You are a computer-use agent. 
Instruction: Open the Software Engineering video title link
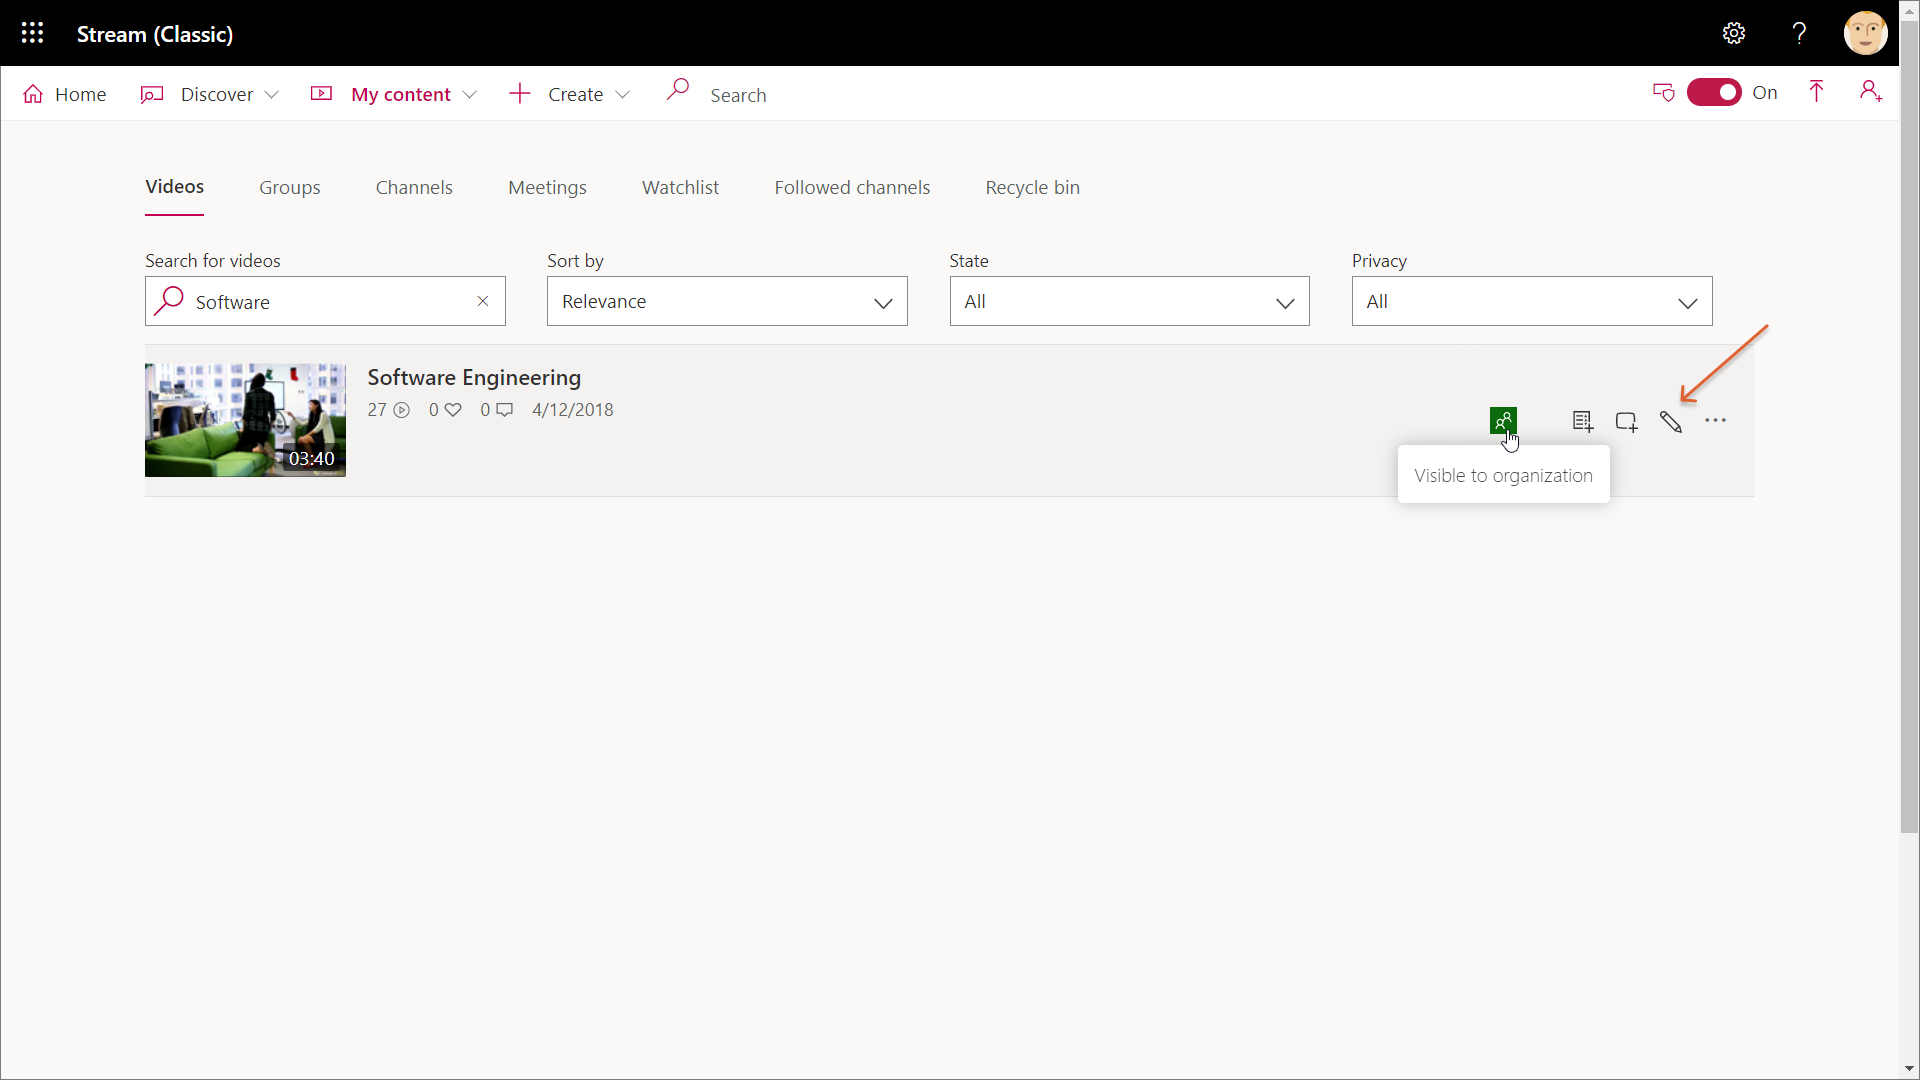[x=474, y=377]
